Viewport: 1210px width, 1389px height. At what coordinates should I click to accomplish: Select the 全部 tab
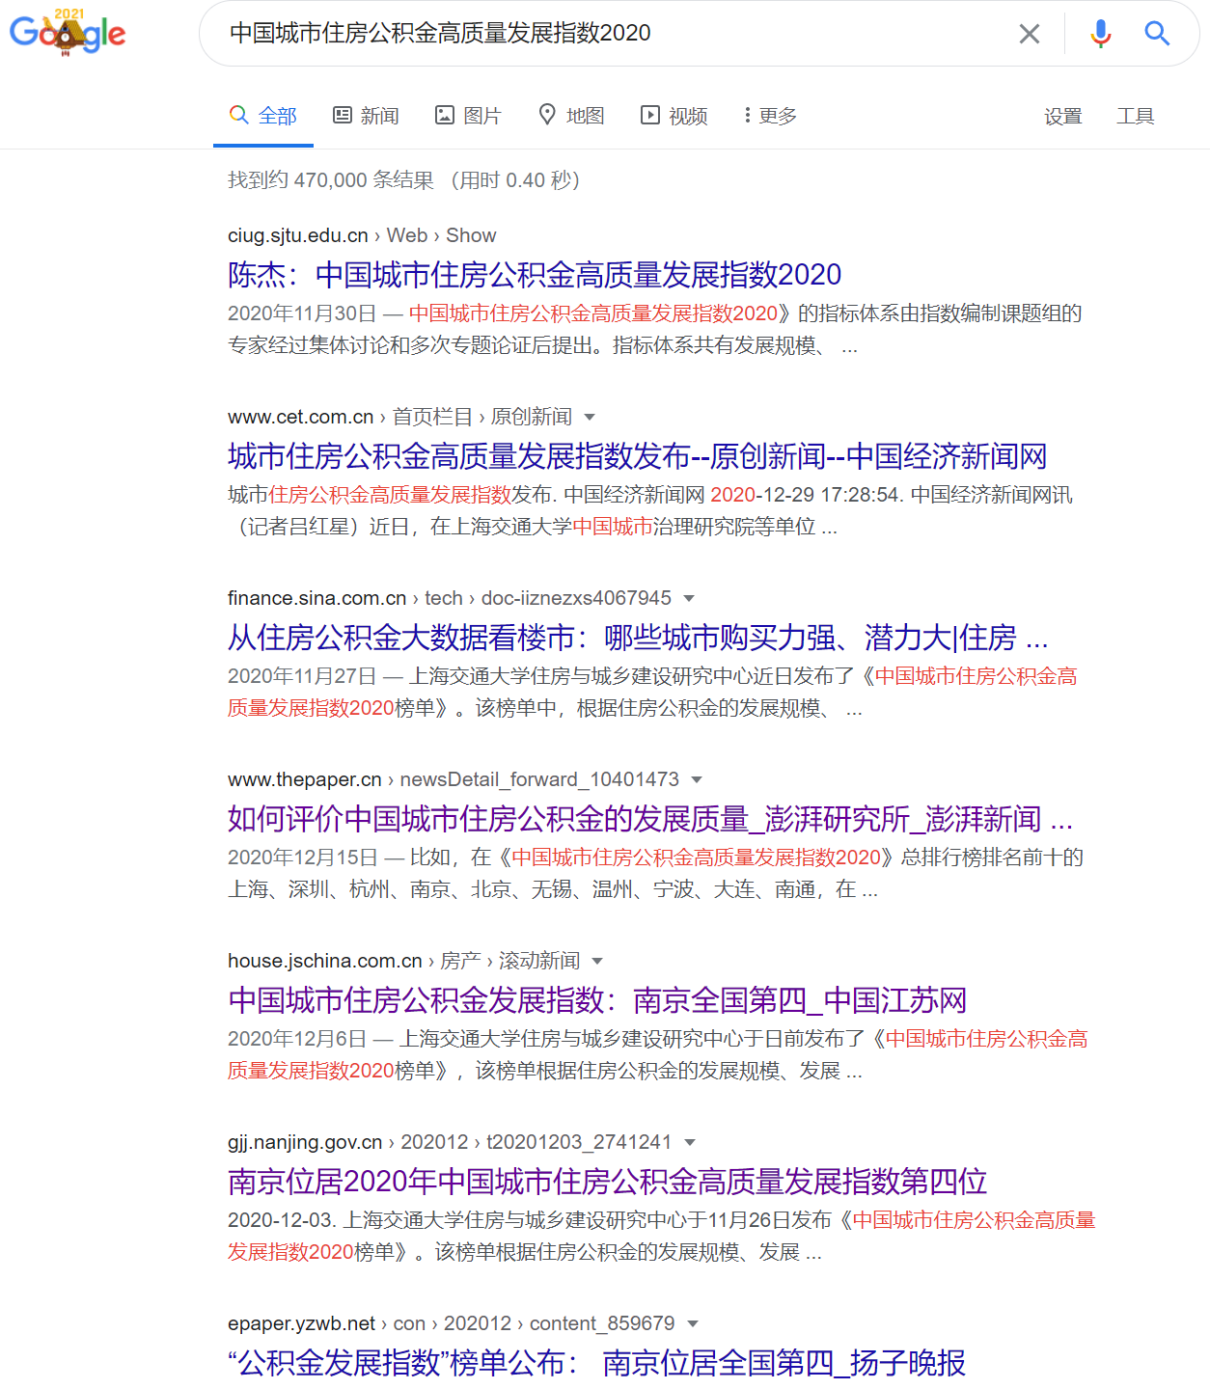click(263, 116)
